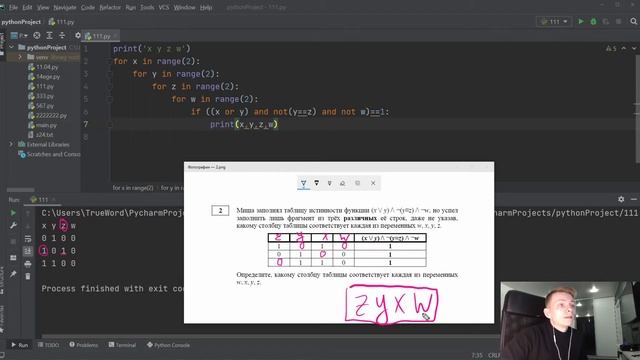Viewport: 640px width, 360px height.
Task: Select the pencil tool in Photos
Action: 316,183
